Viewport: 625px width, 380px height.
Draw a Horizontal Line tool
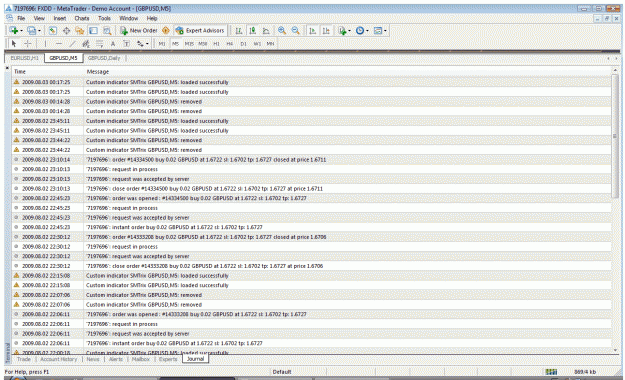[59, 43]
